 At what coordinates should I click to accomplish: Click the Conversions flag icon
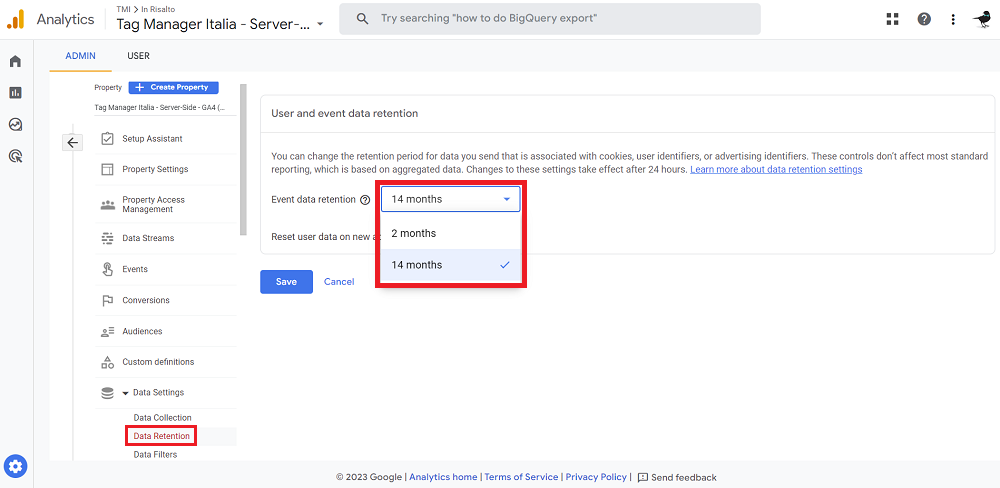coord(107,300)
